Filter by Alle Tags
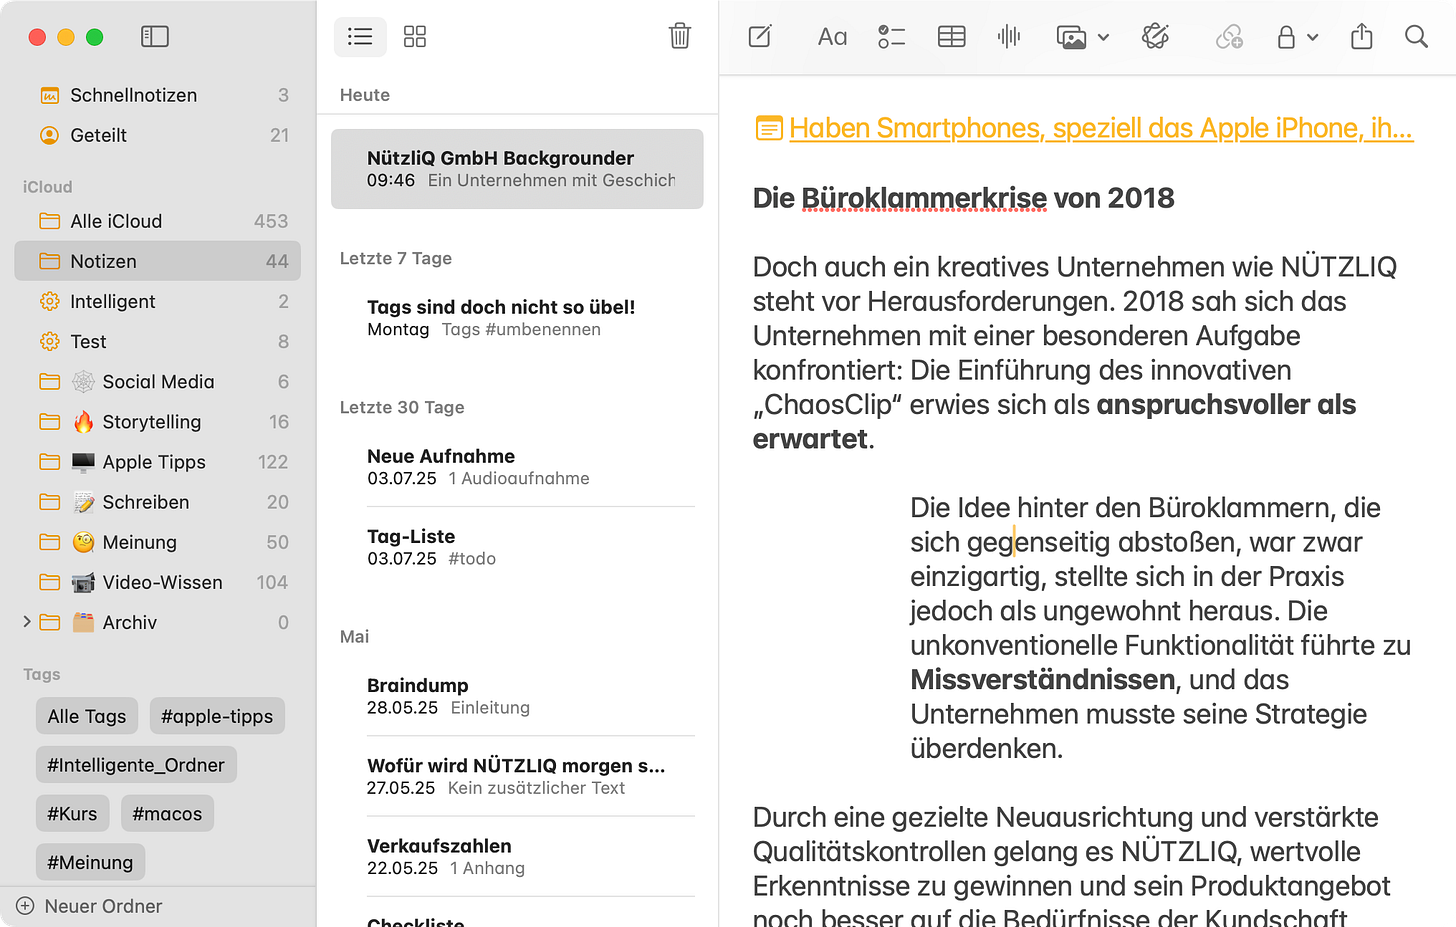 coord(87,716)
